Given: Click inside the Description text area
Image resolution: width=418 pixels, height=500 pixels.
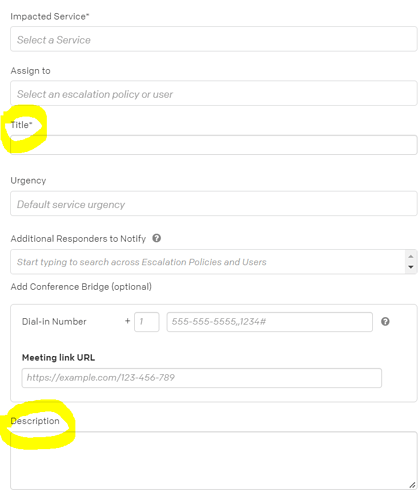Looking at the screenshot, I should (214, 460).
